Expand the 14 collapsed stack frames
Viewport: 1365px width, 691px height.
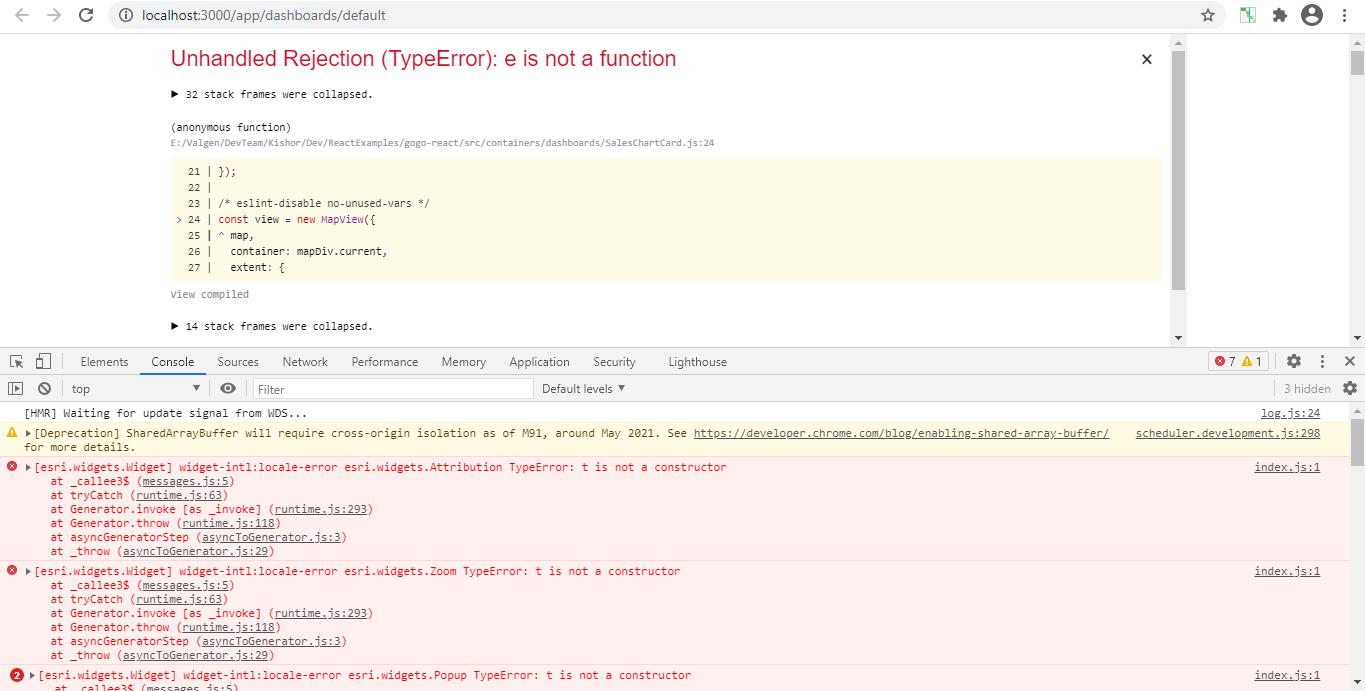(x=272, y=326)
